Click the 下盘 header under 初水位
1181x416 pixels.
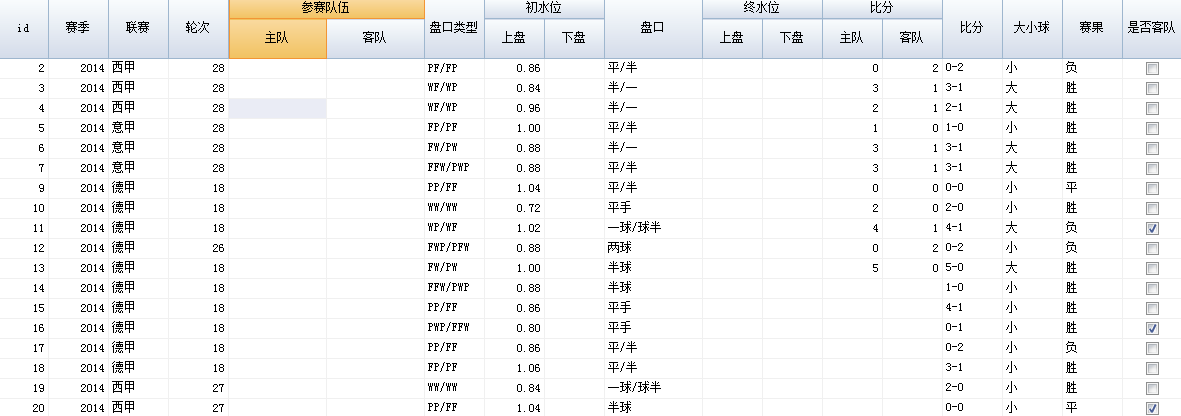574,38
